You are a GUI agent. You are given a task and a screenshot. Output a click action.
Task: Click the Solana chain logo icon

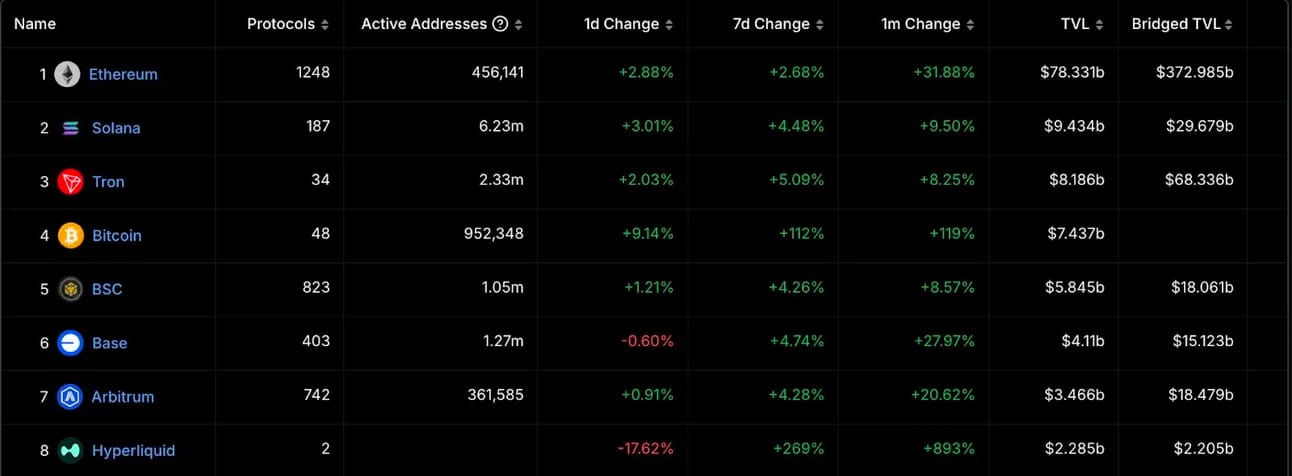[70, 128]
